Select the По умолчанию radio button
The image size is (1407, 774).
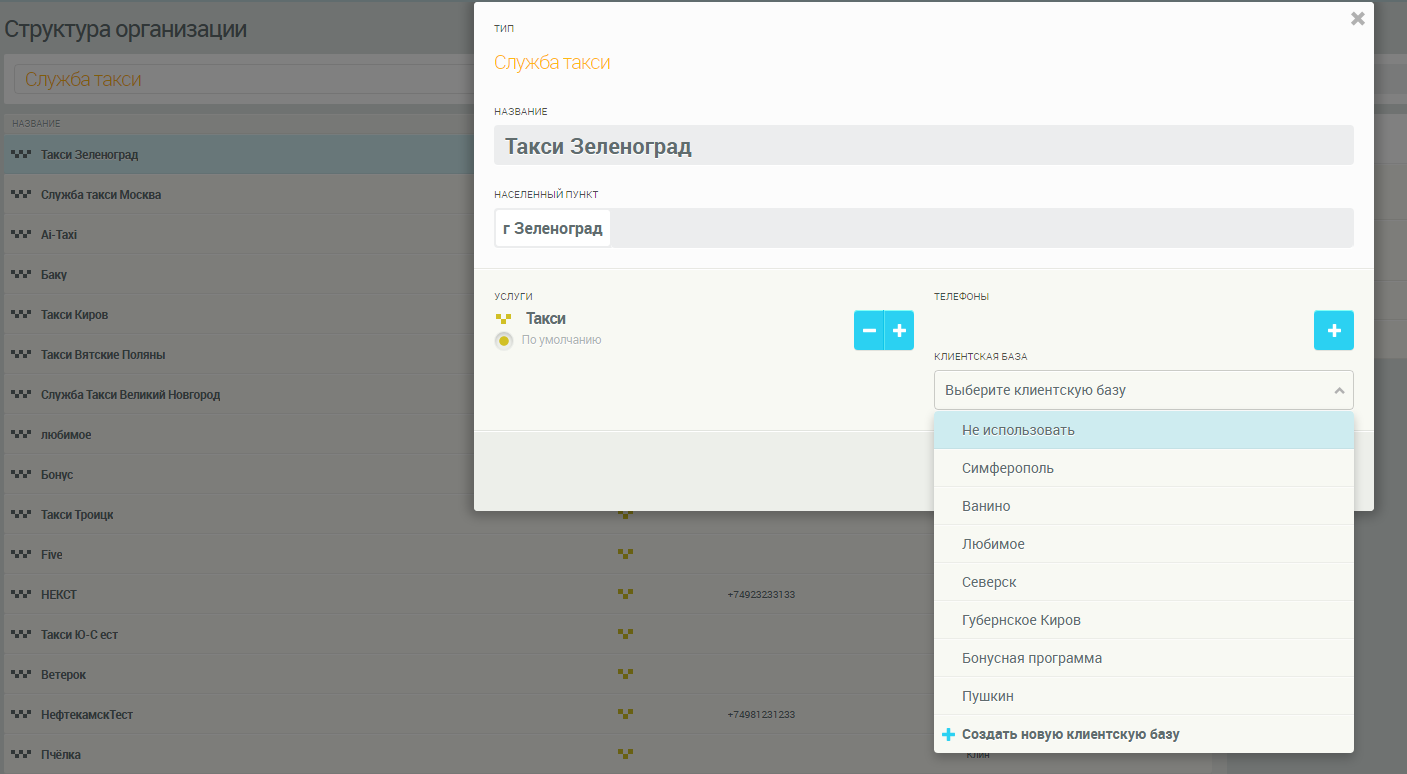tap(505, 341)
